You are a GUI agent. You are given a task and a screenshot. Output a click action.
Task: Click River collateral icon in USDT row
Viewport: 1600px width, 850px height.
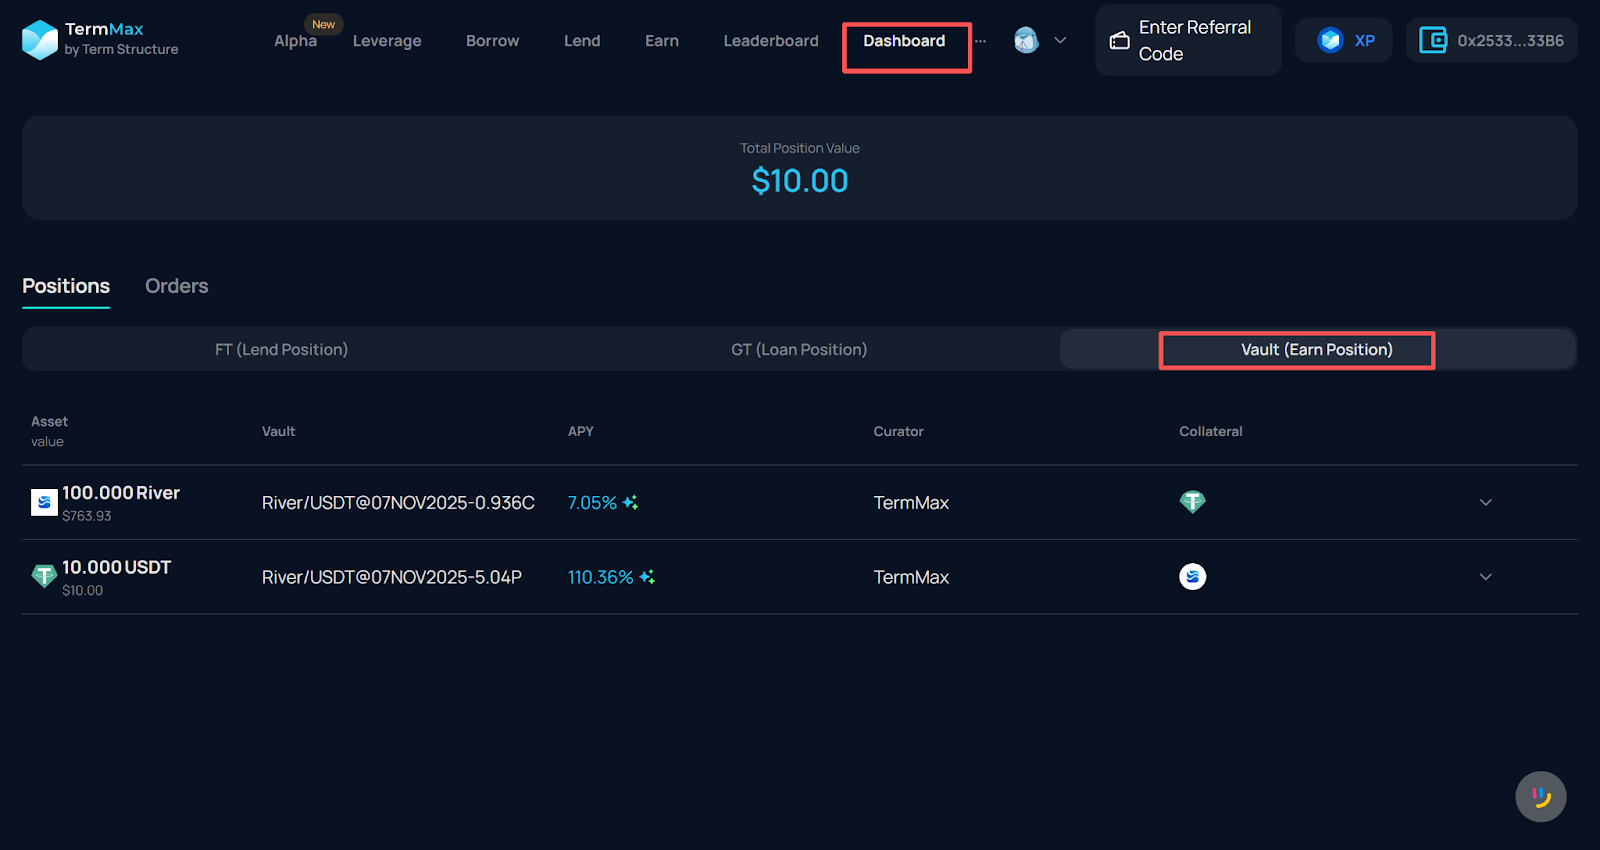click(1192, 577)
